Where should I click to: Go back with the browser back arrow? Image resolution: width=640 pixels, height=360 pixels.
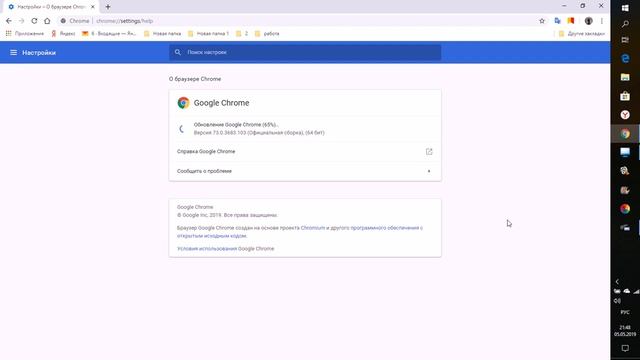[9, 21]
